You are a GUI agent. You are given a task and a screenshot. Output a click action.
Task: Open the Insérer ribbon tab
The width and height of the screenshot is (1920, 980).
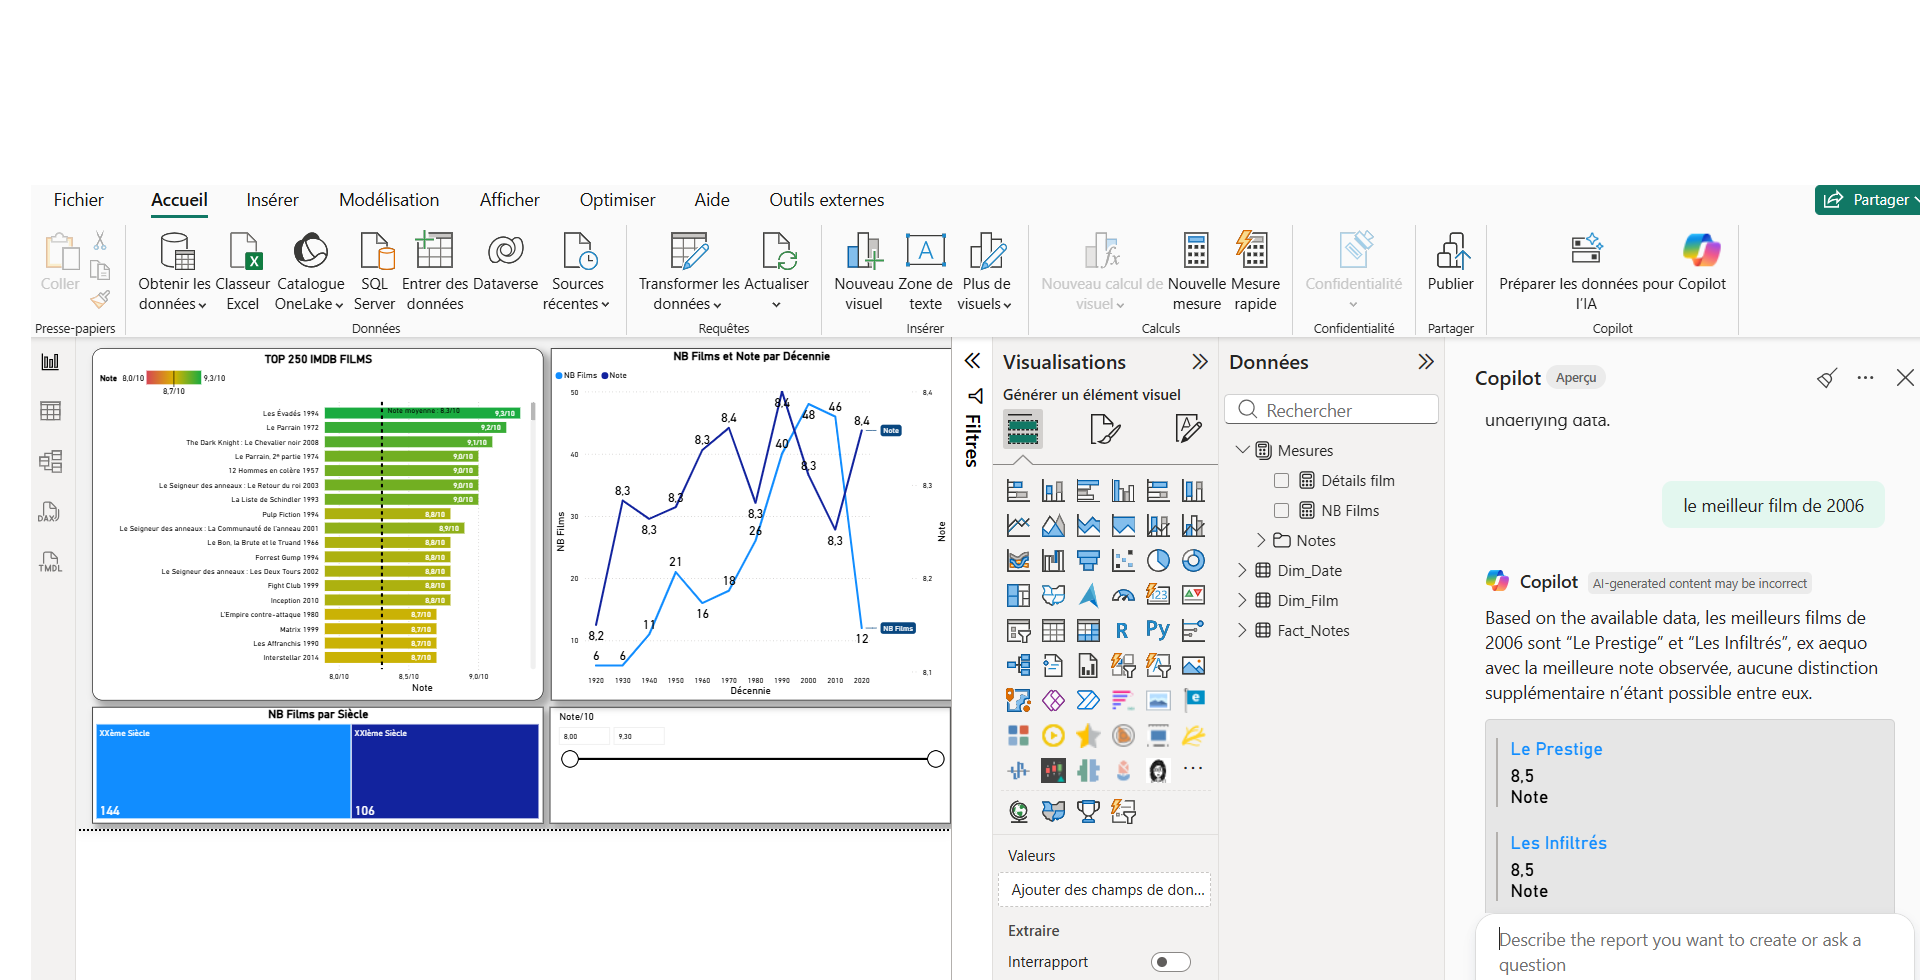[272, 200]
